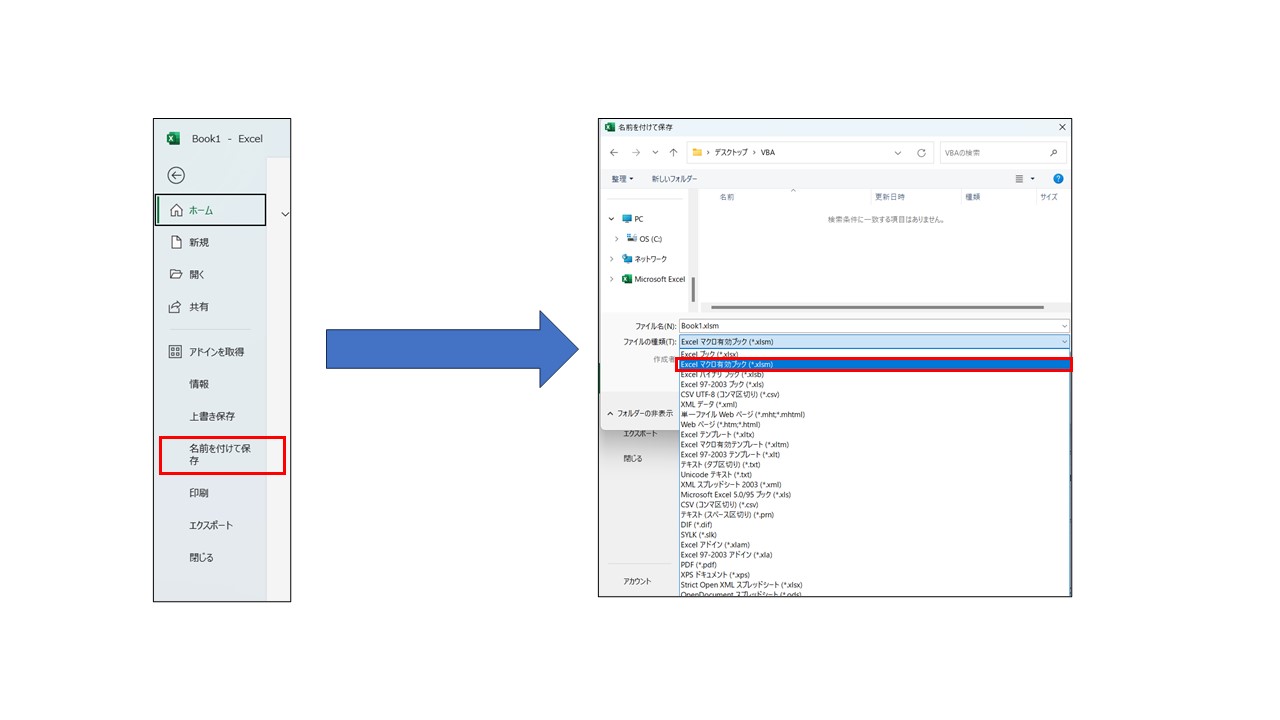Select テキスト (タブ区切り) (*.txt)

(872, 464)
